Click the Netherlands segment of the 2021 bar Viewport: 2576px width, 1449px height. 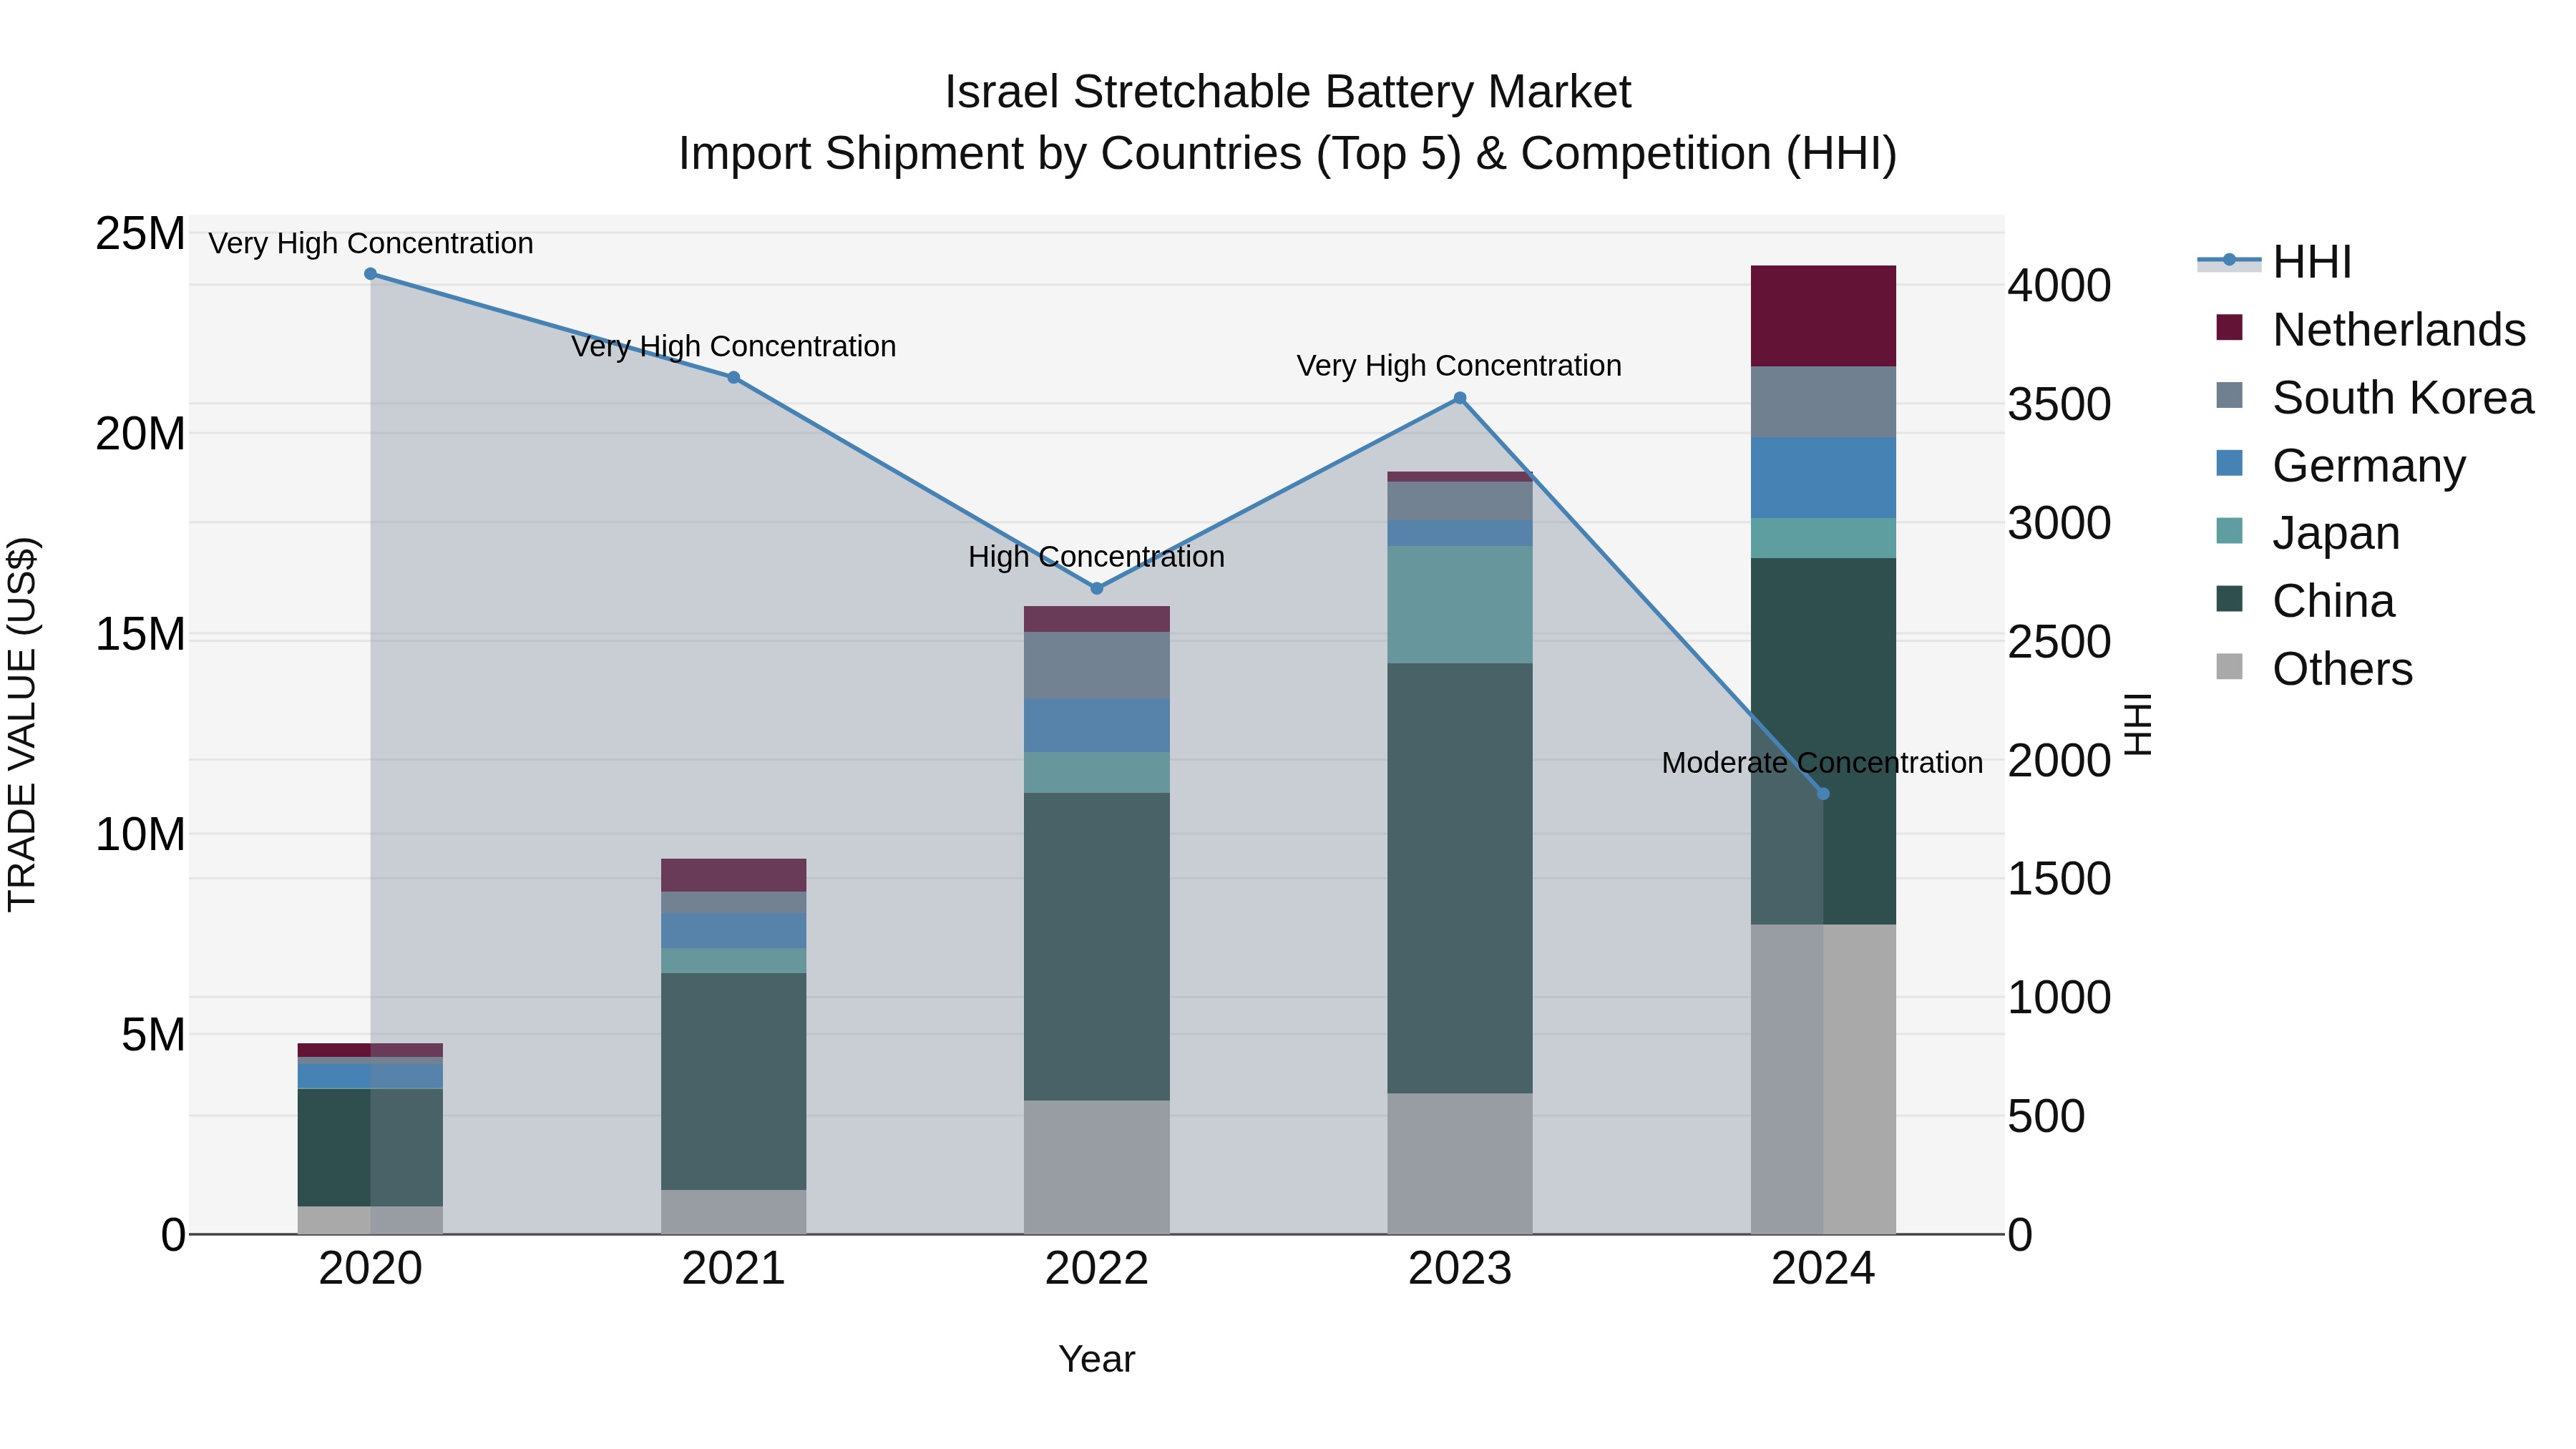733,875
